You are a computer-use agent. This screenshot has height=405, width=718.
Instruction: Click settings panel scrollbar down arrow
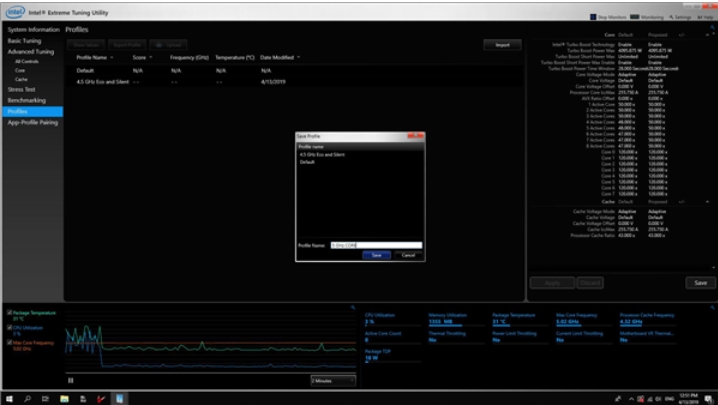tap(713, 268)
